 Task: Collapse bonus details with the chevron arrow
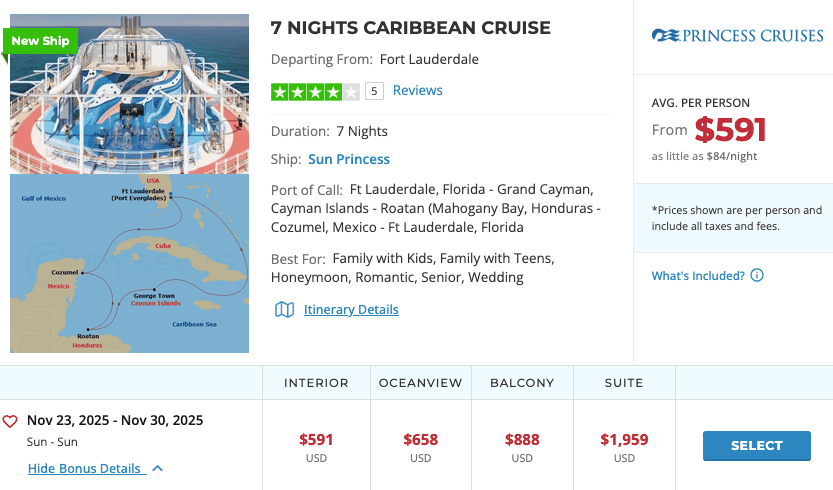(158, 469)
